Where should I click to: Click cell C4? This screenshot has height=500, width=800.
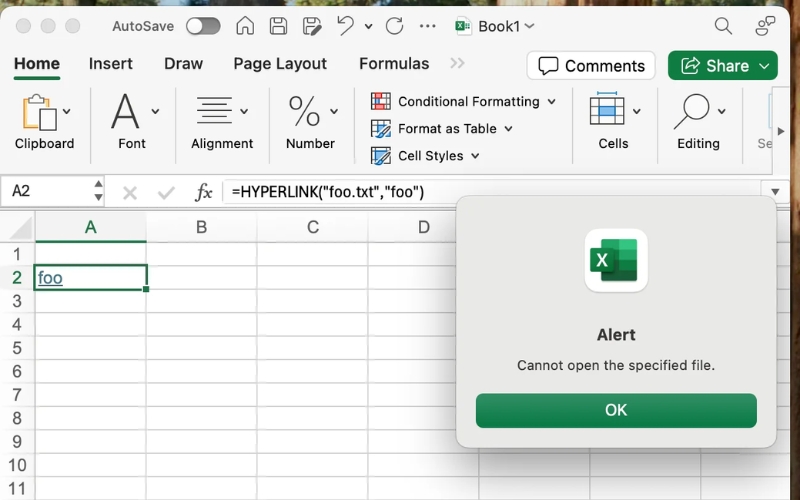point(313,324)
